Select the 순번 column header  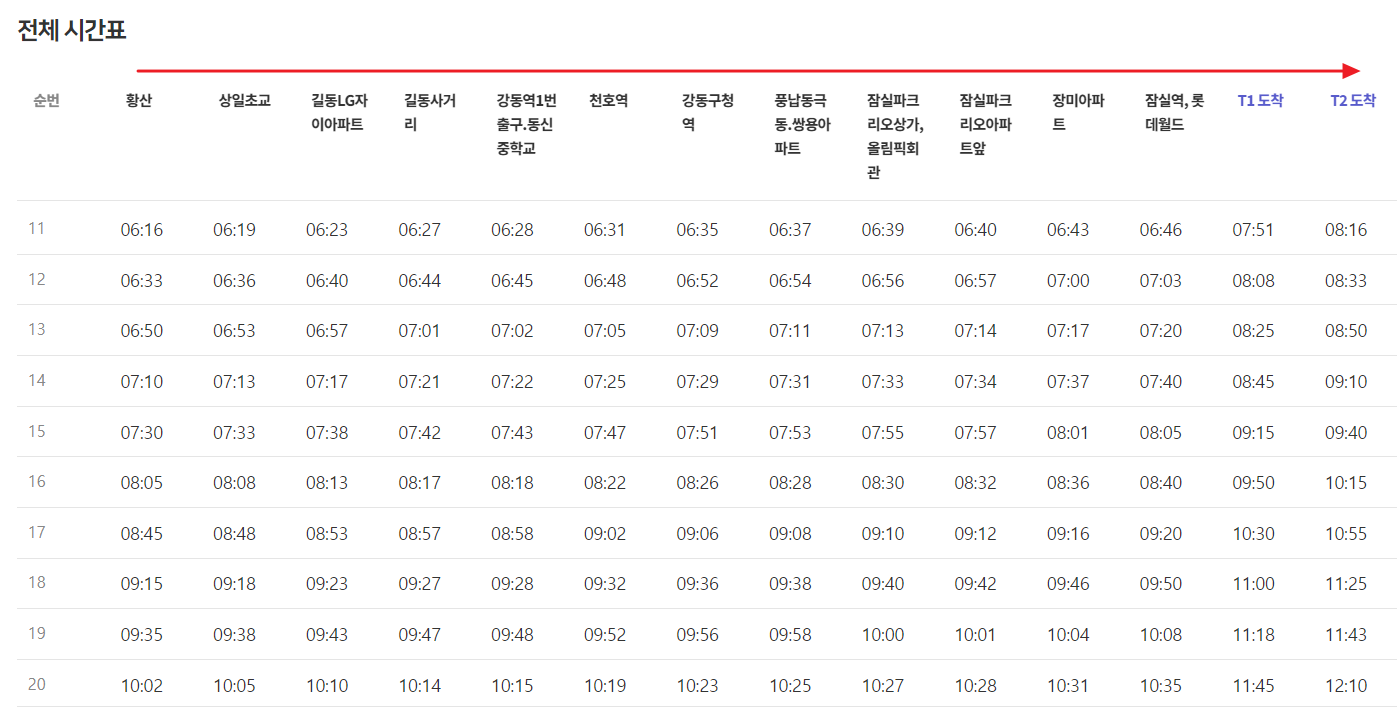pyautogui.click(x=46, y=100)
